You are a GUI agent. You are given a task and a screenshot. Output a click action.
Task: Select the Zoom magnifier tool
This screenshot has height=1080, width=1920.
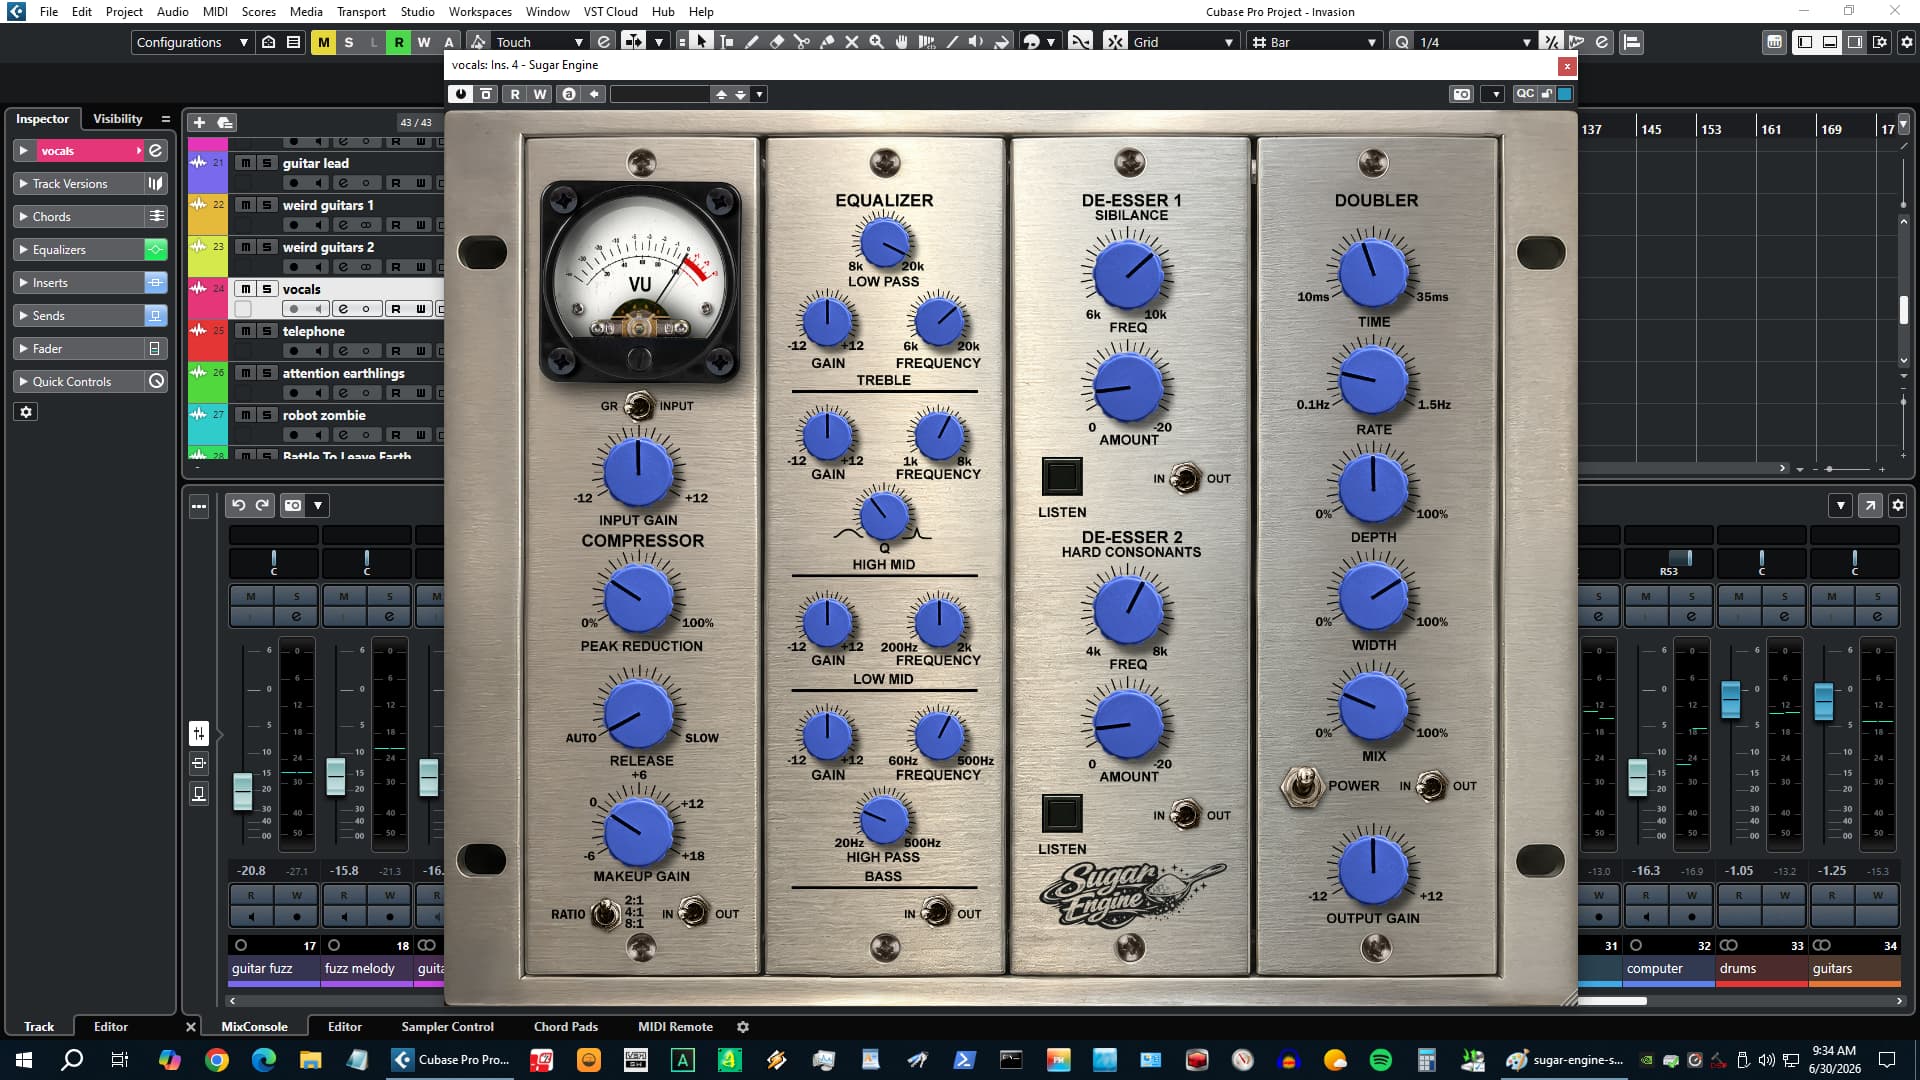tap(877, 42)
